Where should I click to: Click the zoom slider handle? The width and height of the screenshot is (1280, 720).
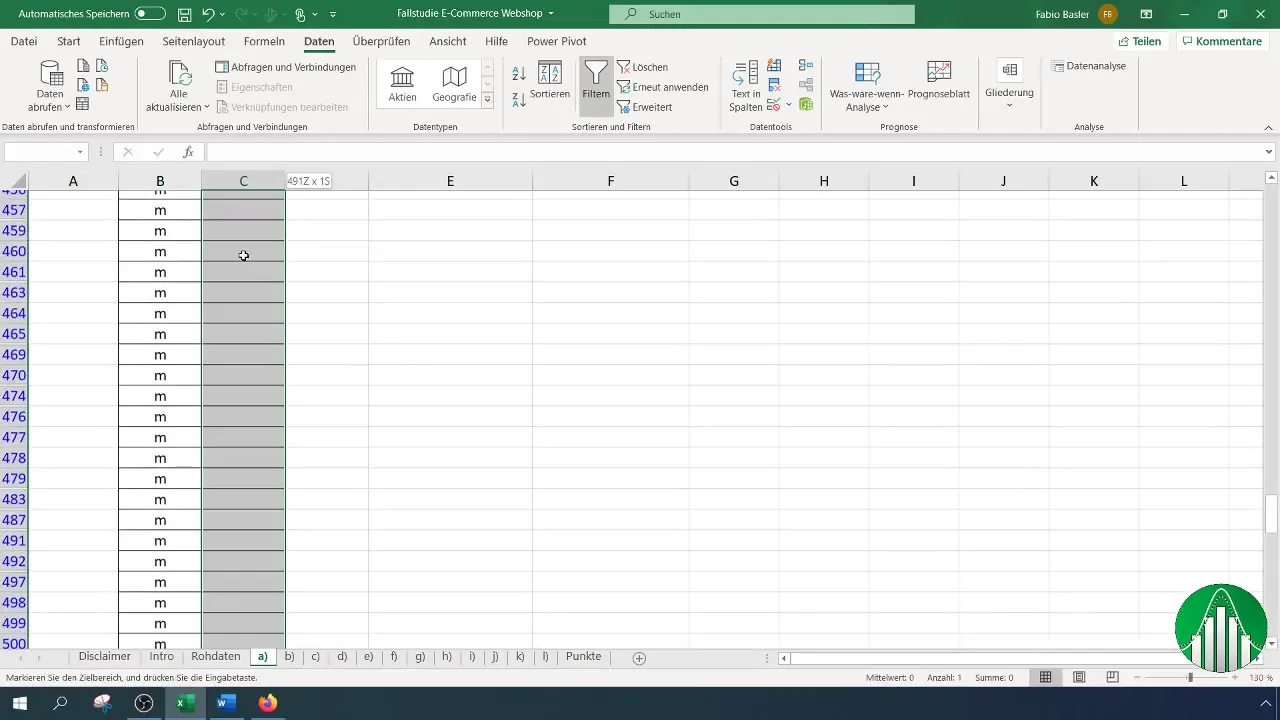1190,677
